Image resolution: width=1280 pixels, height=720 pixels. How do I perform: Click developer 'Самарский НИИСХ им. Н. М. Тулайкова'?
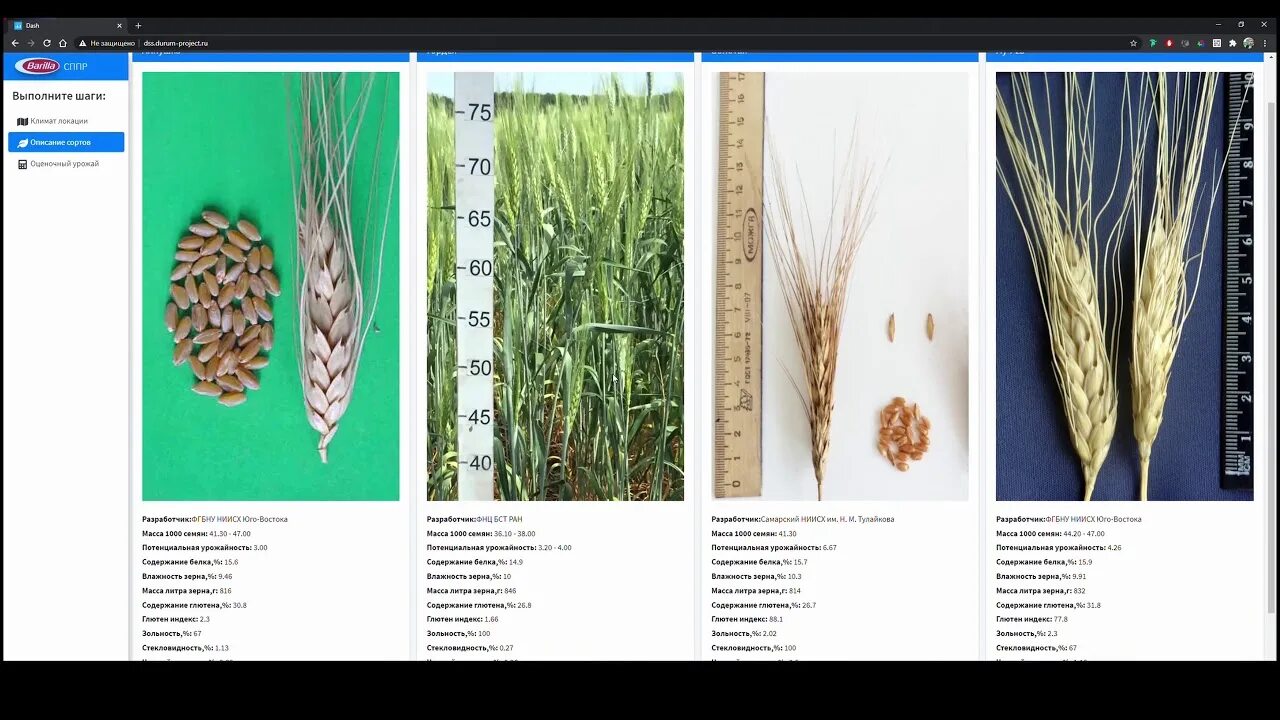[x=803, y=519]
